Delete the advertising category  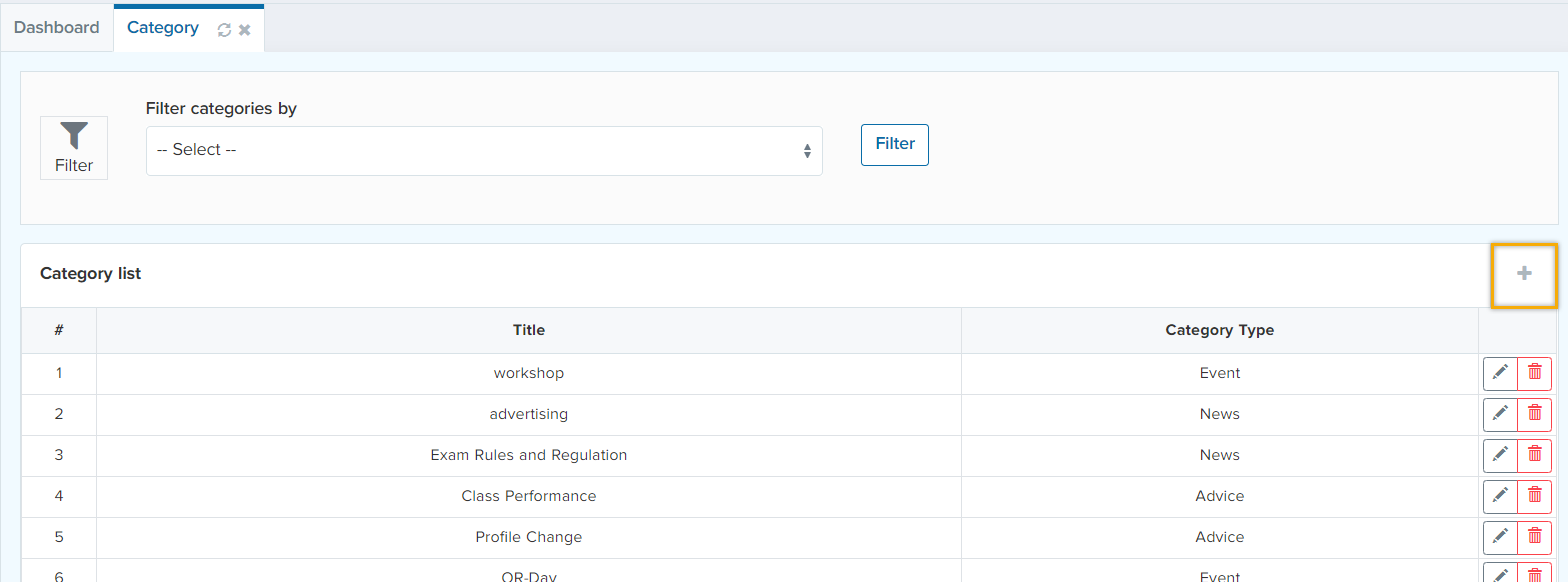[x=1535, y=414]
